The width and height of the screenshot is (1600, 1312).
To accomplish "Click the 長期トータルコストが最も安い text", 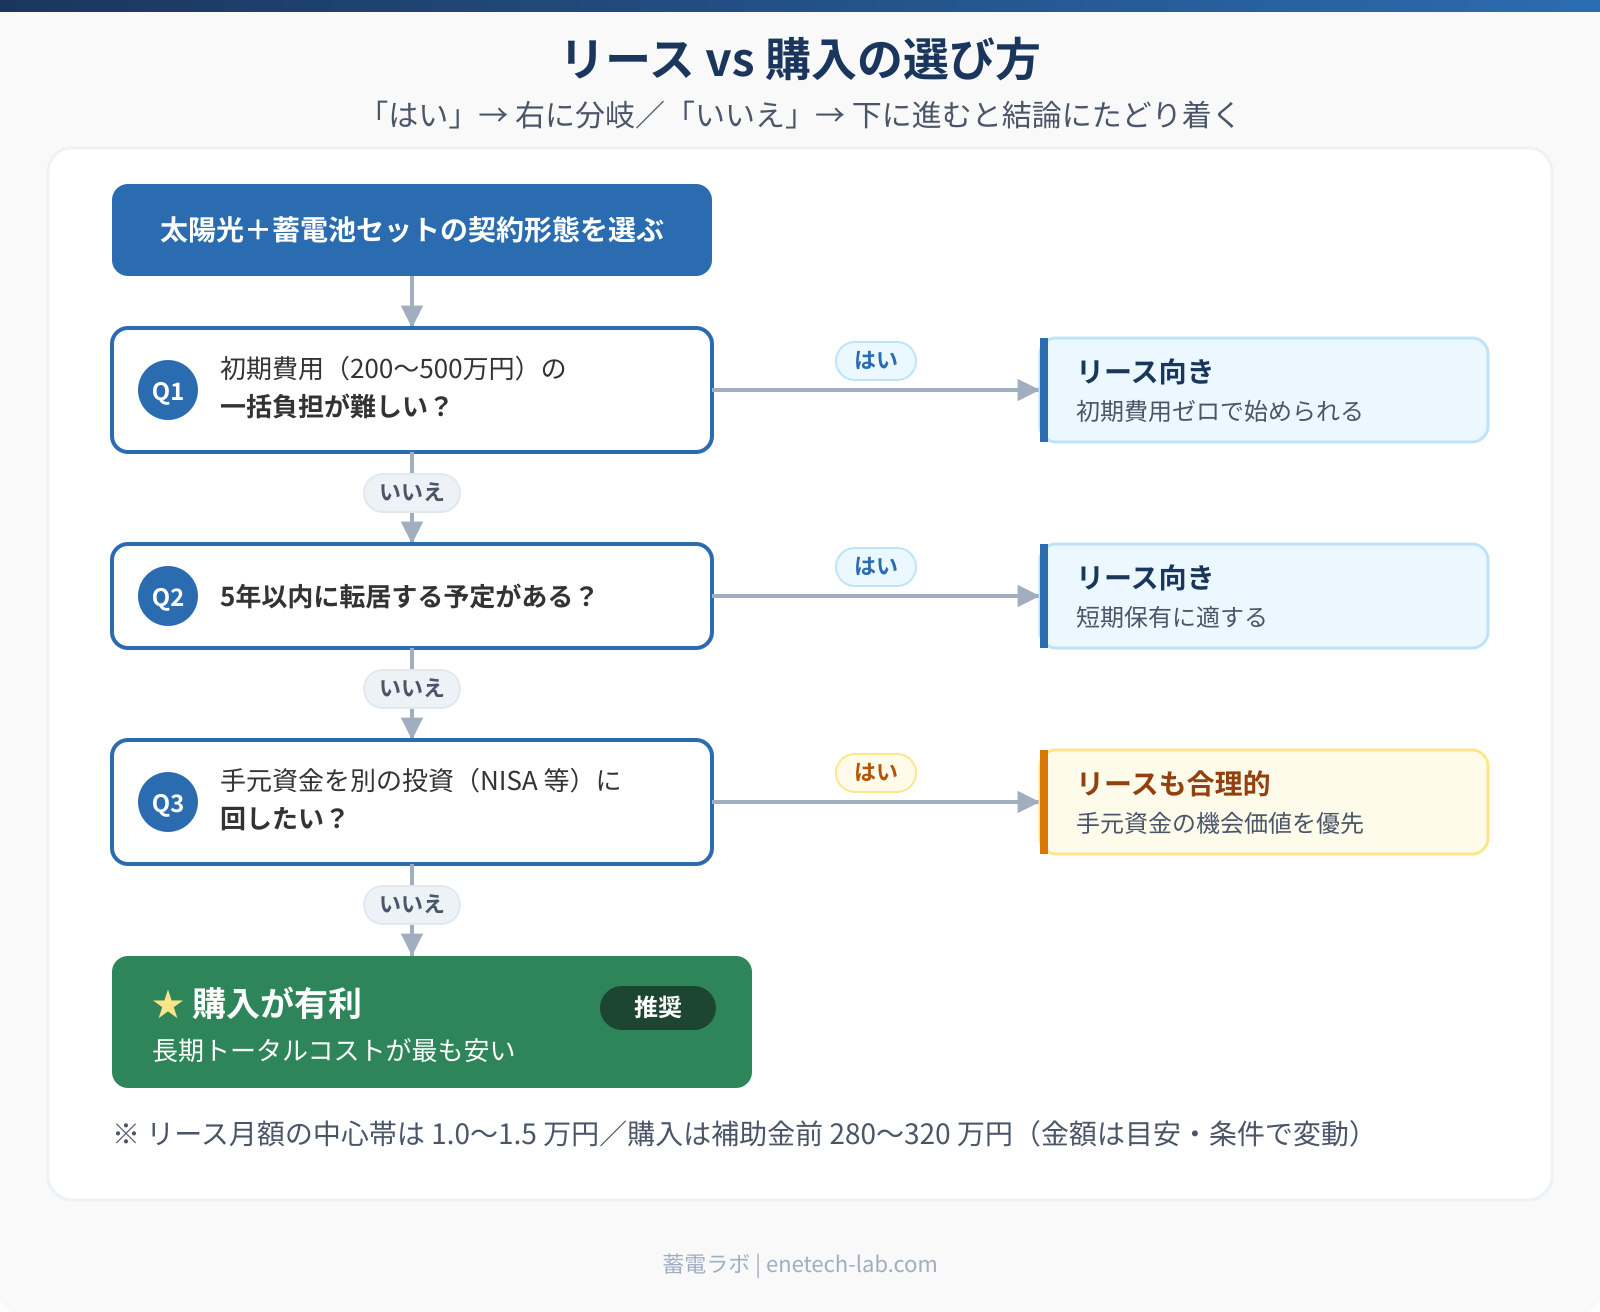I will [x=334, y=1050].
